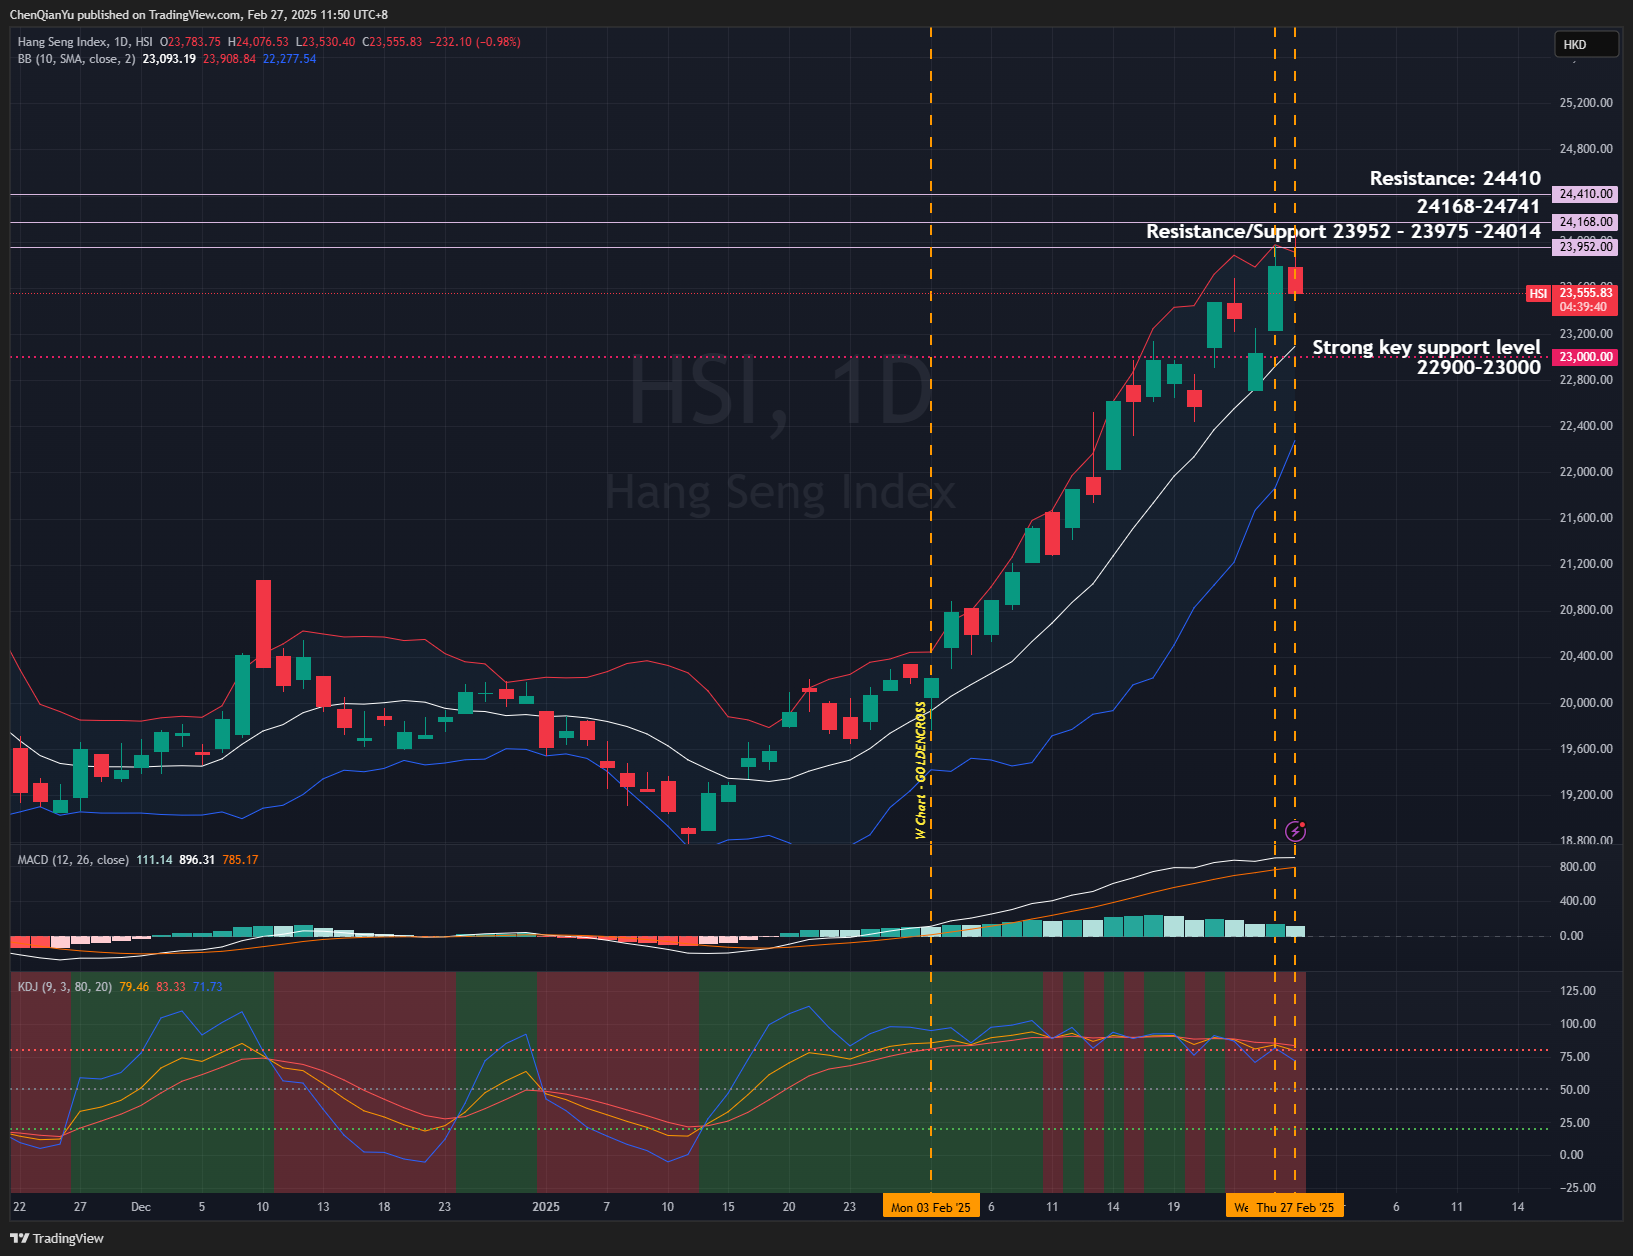Click the BB basis value 23,093.19
Image resolution: width=1633 pixels, height=1256 pixels.
(x=169, y=59)
